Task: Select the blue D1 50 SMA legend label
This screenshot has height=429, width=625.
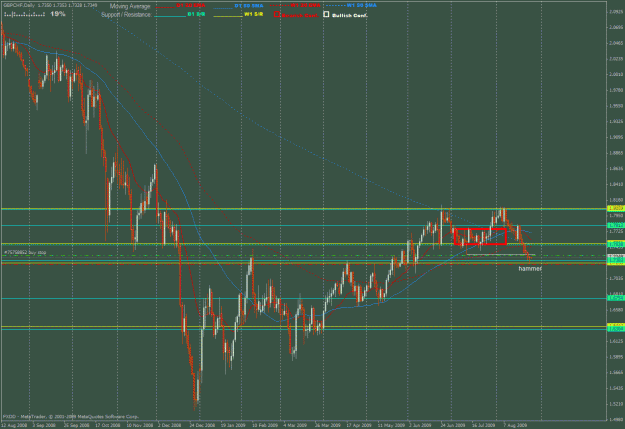Action: (249, 6)
